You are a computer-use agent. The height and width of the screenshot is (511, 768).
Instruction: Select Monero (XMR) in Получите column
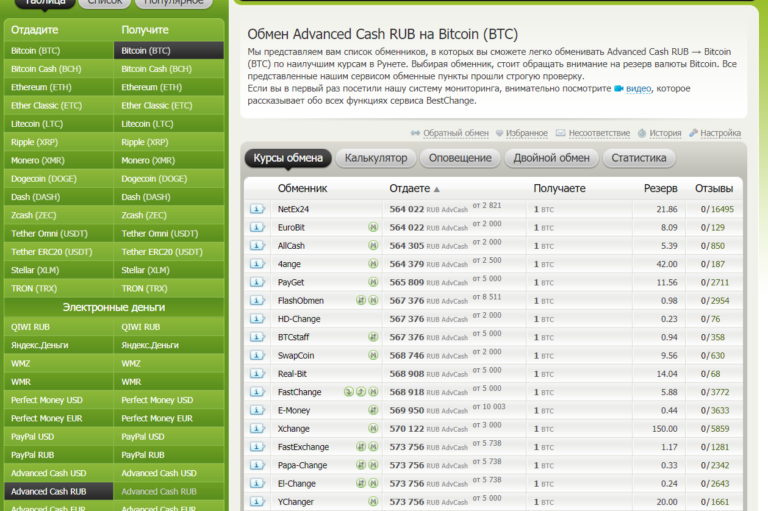[169, 161]
